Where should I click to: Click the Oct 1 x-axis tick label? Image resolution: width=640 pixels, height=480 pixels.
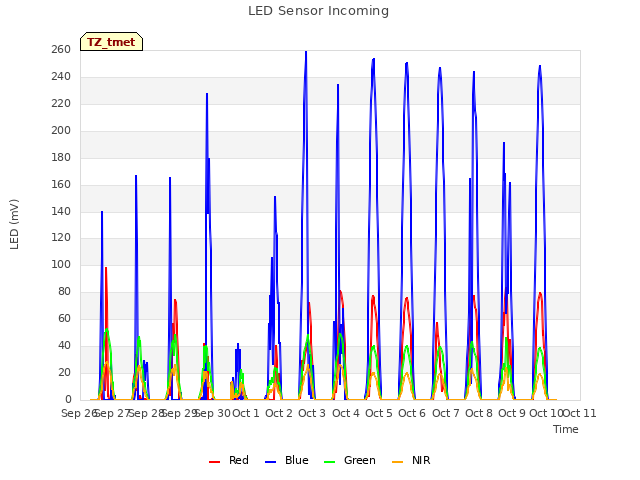pyautogui.click(x=246, y=413)
